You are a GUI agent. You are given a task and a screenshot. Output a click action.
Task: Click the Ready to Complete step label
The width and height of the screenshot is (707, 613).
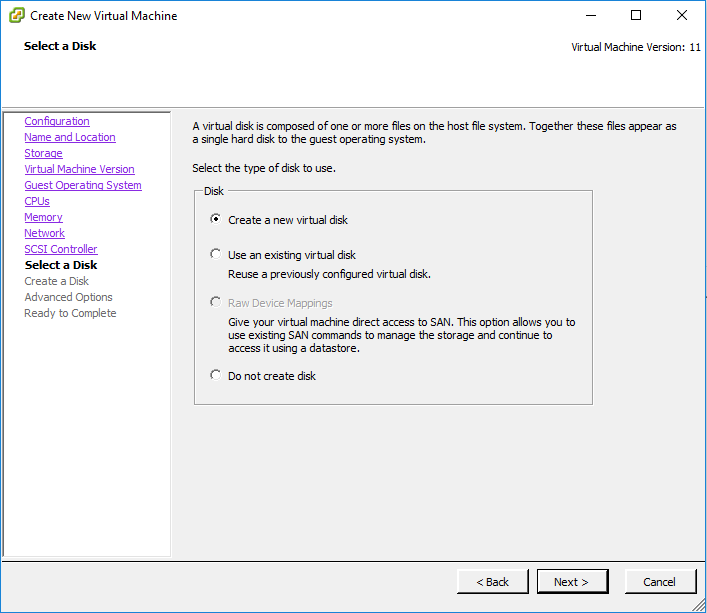coord(70,313)
